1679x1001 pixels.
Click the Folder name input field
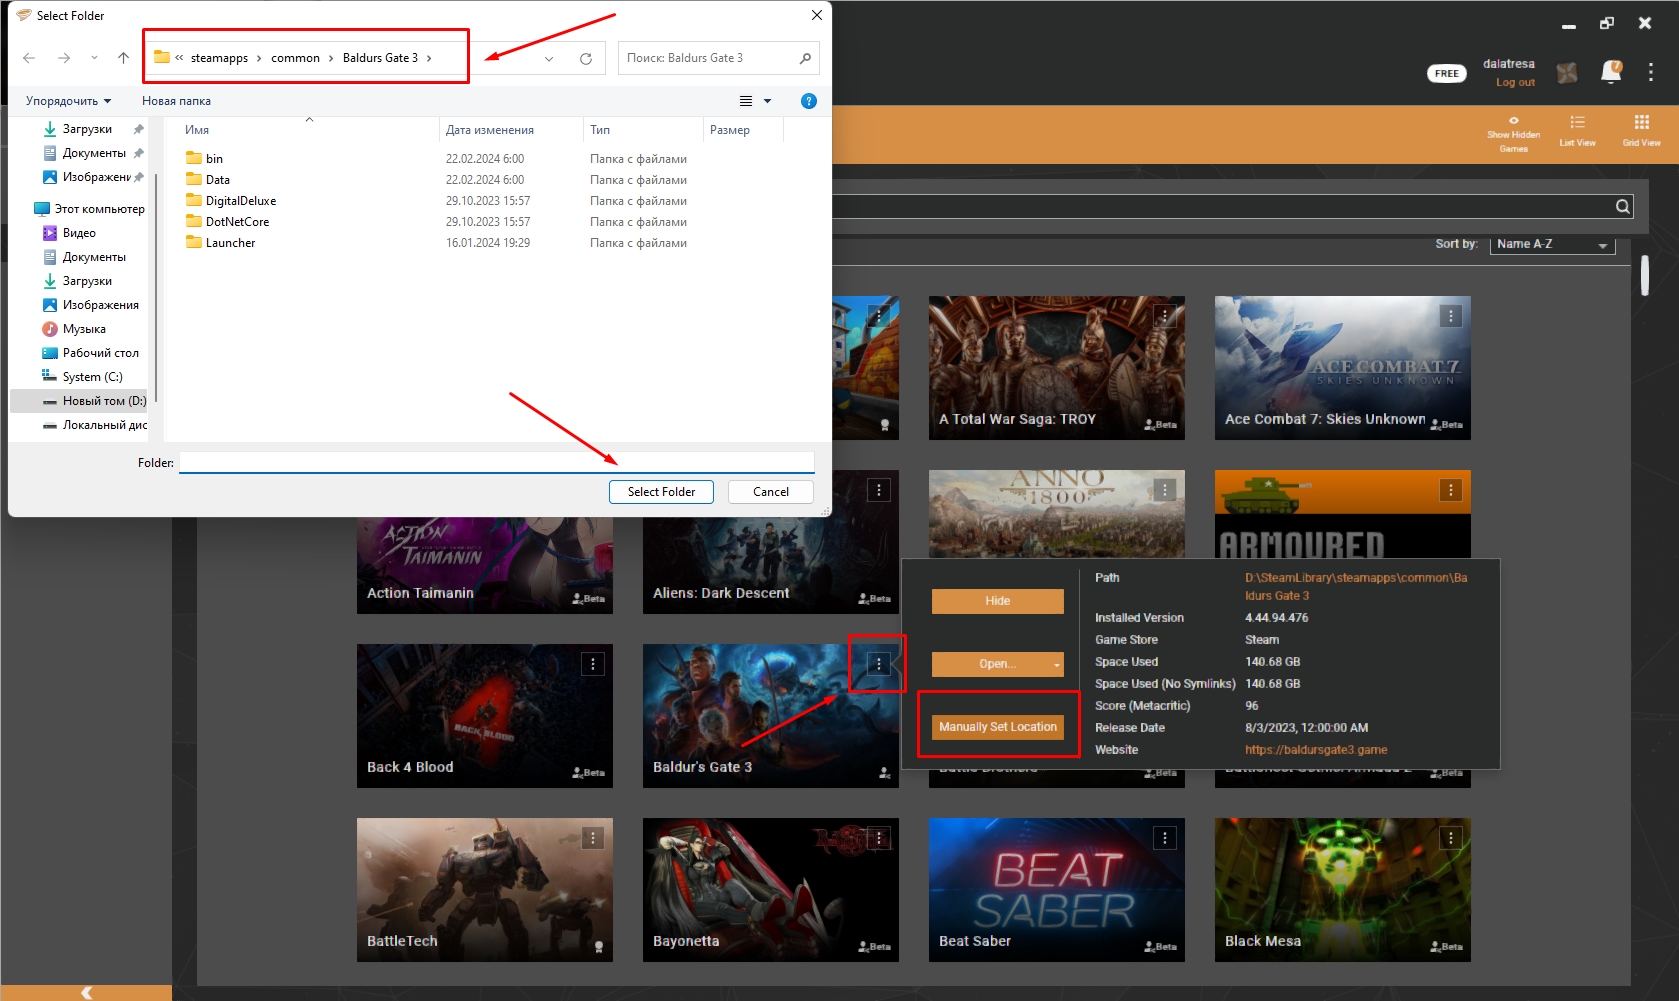tap(497, 462)
